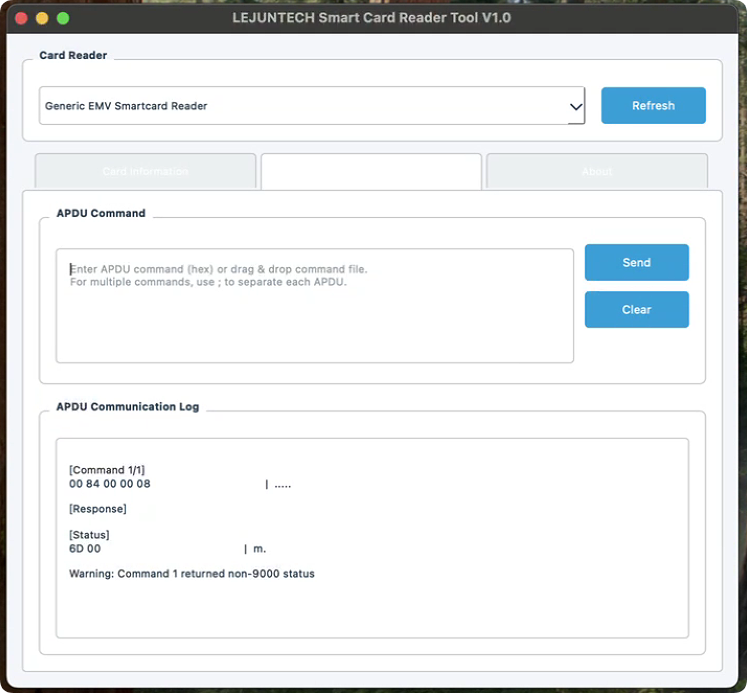Send the APDU command
The height and width of the screenshot is (693, 747).
636,263
